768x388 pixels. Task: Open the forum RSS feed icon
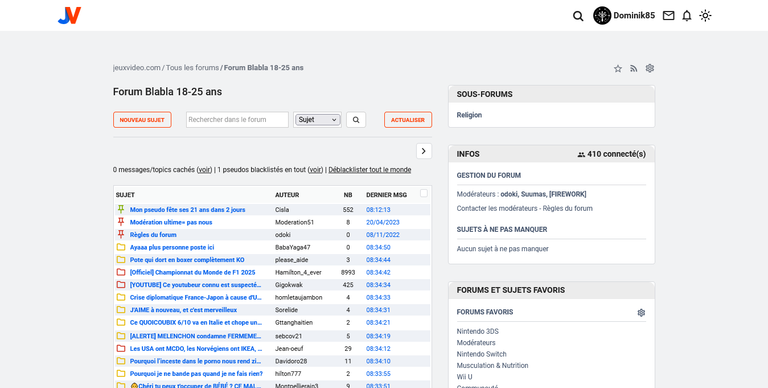coord(634,69)
